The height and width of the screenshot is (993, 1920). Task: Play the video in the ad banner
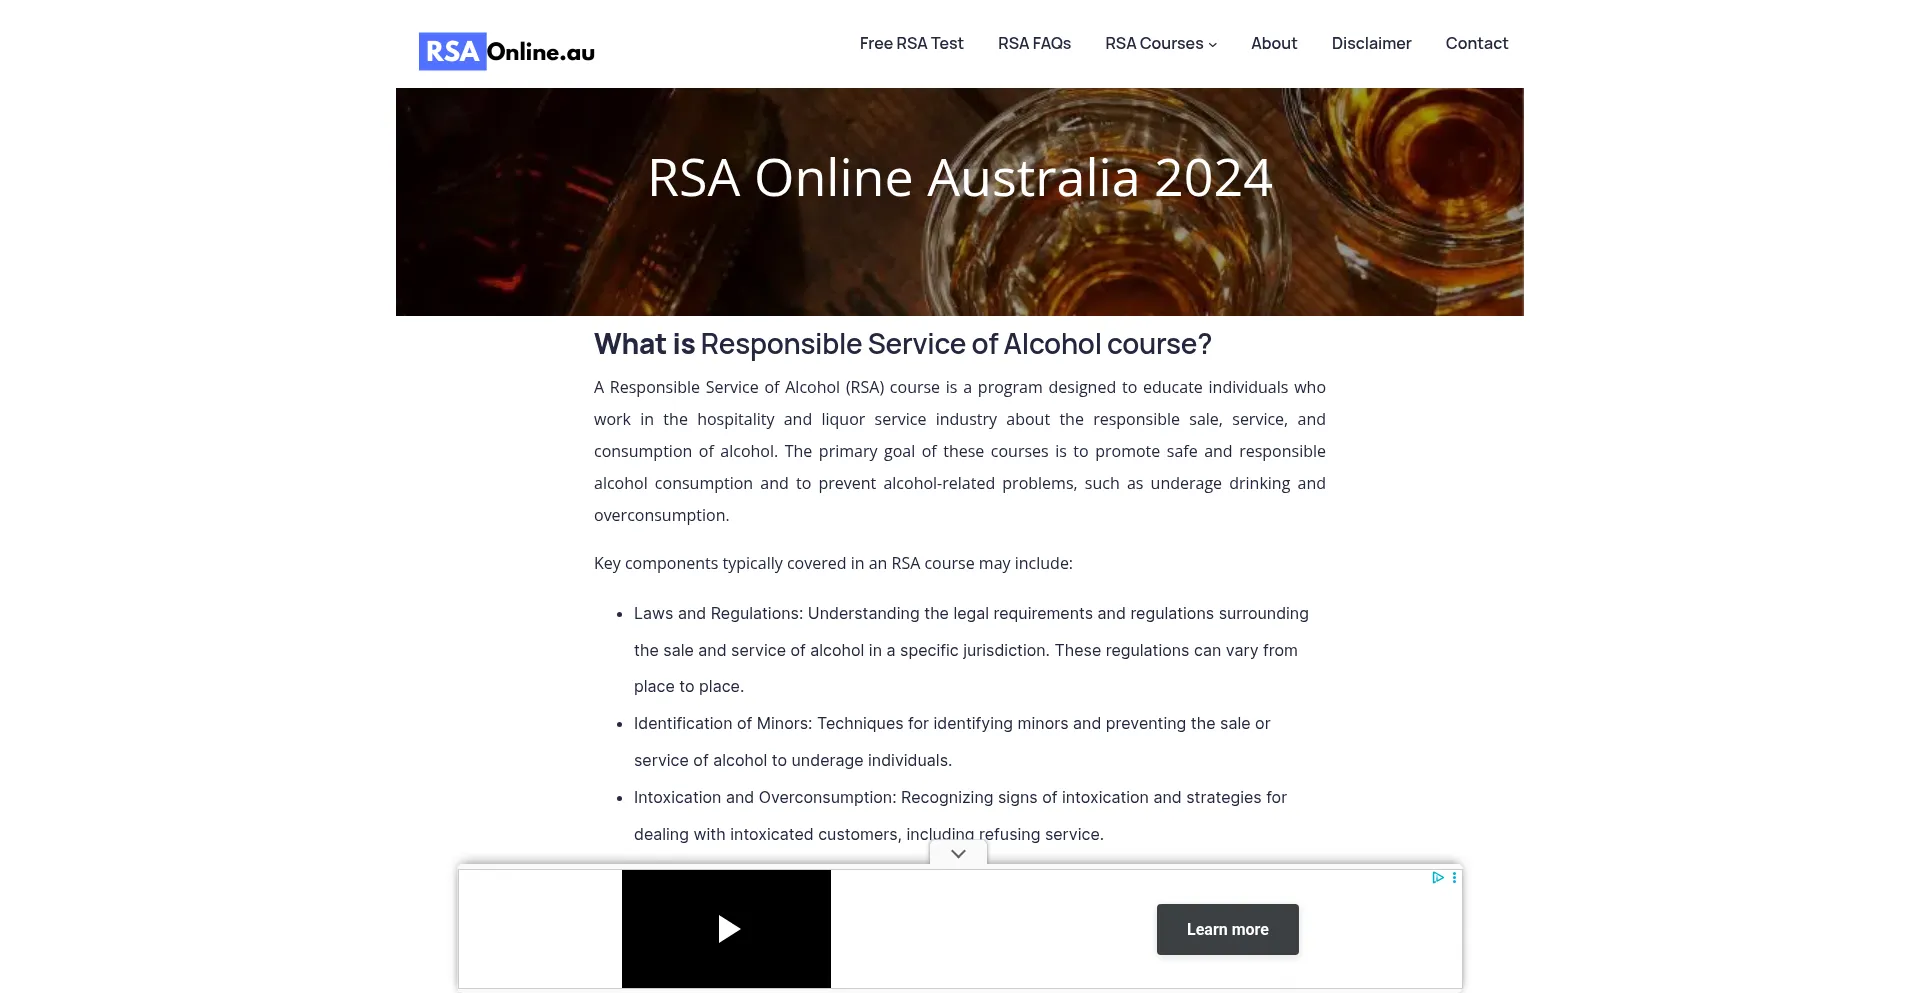pos(728,929)
